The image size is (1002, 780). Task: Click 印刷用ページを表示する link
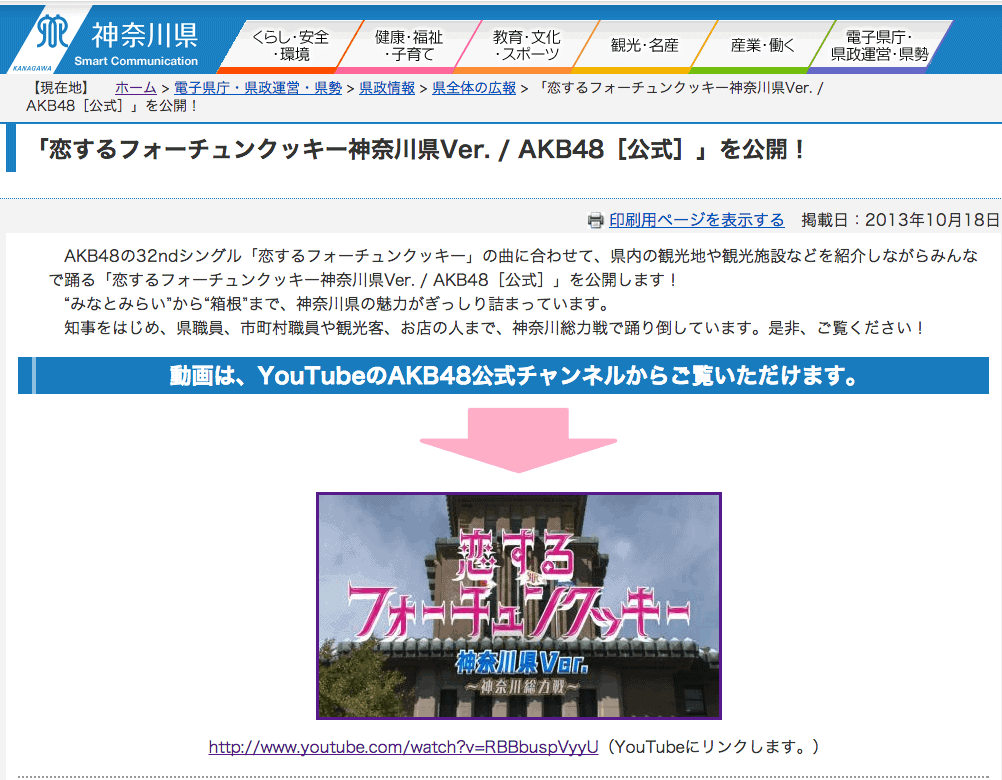(697, 220)
